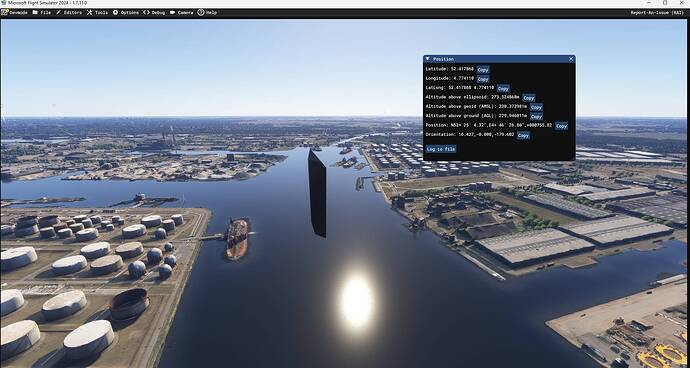The width and height of the screenshot is (690, 368).
Task: Open the Camera menu
Action: pos(181,12)
